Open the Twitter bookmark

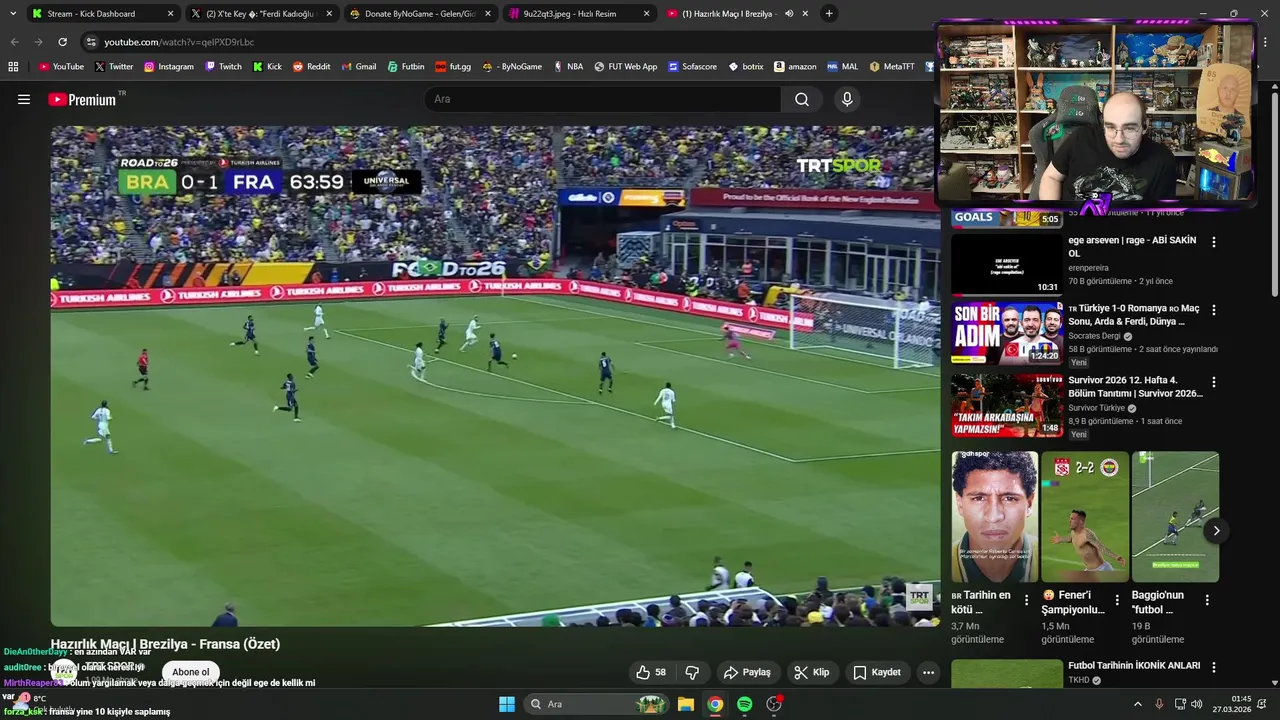(114, 67)
